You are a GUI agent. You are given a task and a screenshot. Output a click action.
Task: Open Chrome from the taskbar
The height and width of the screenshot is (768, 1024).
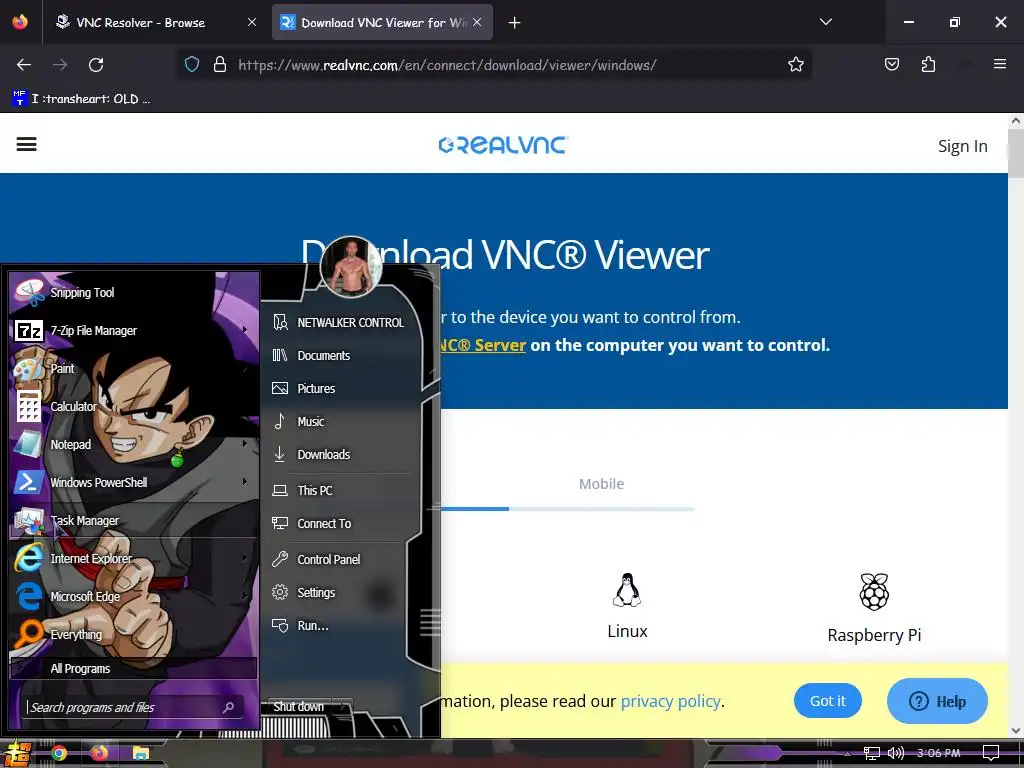coord(59,754)
